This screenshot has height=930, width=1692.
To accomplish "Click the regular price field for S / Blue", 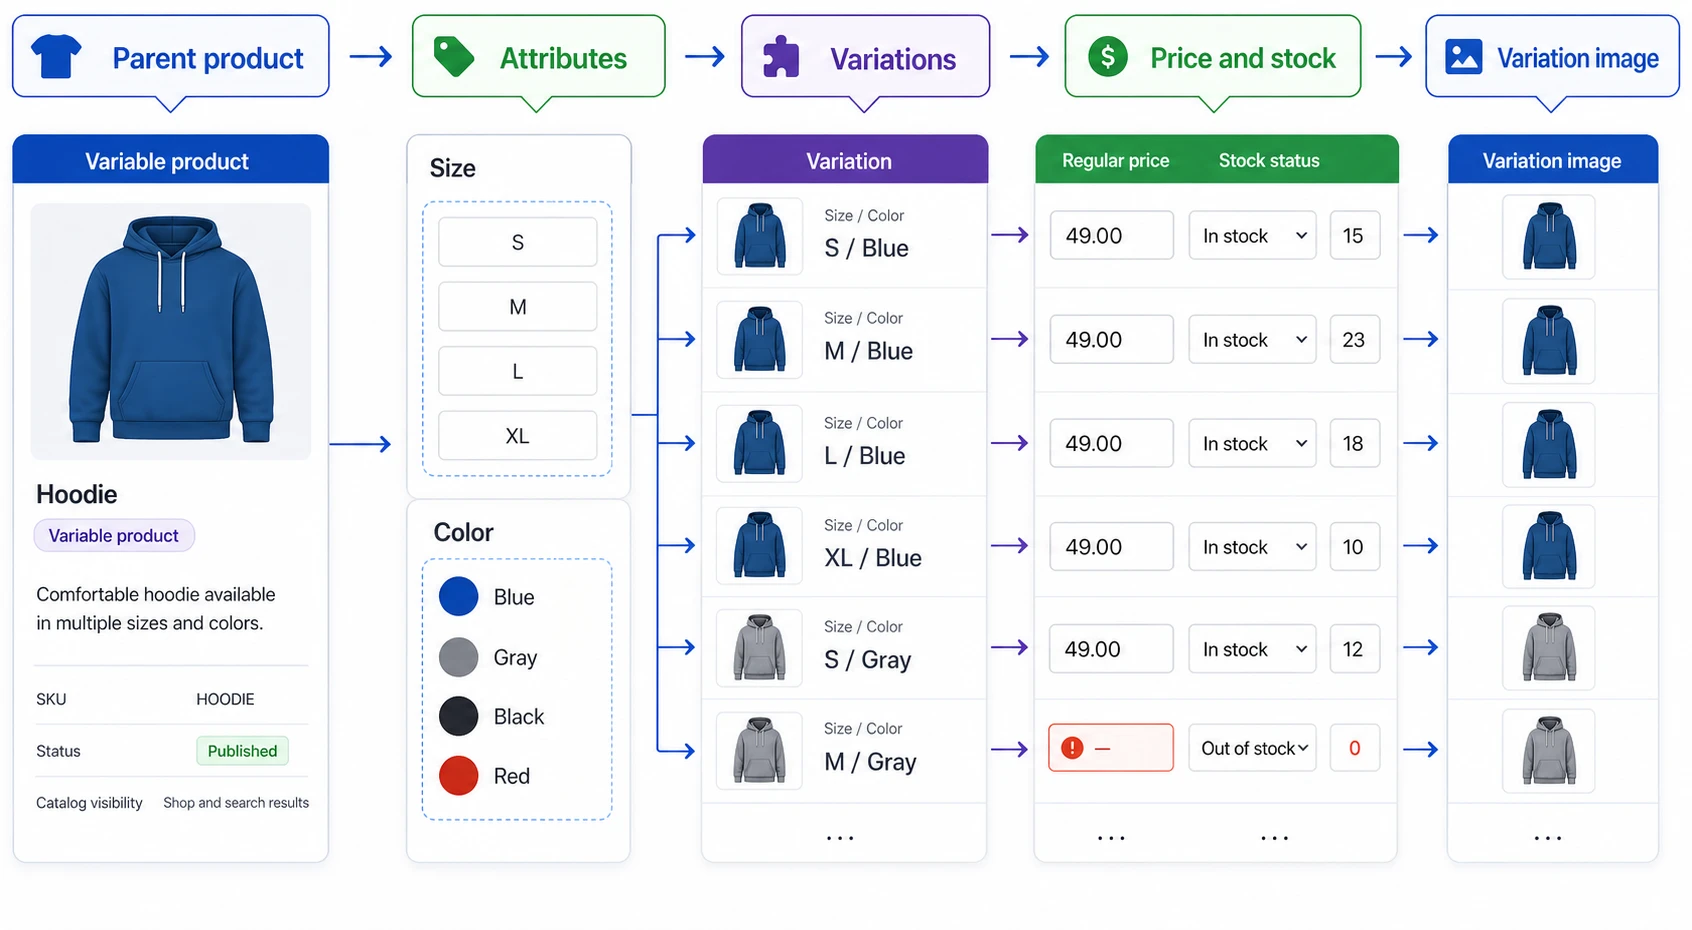I will pyautogui.click(x=1111, y=235).
